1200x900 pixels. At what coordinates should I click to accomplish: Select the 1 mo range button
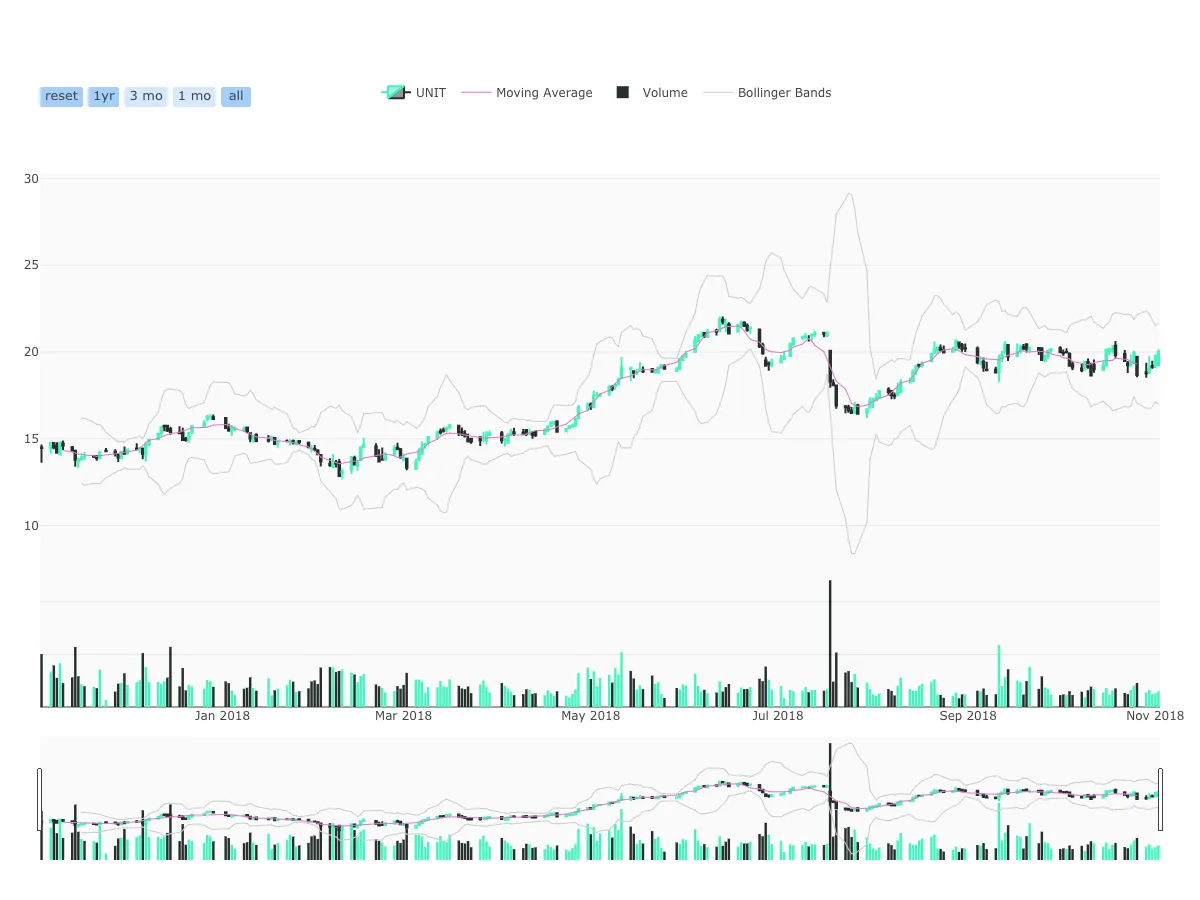pyautogui.click(x=194, y=96)
